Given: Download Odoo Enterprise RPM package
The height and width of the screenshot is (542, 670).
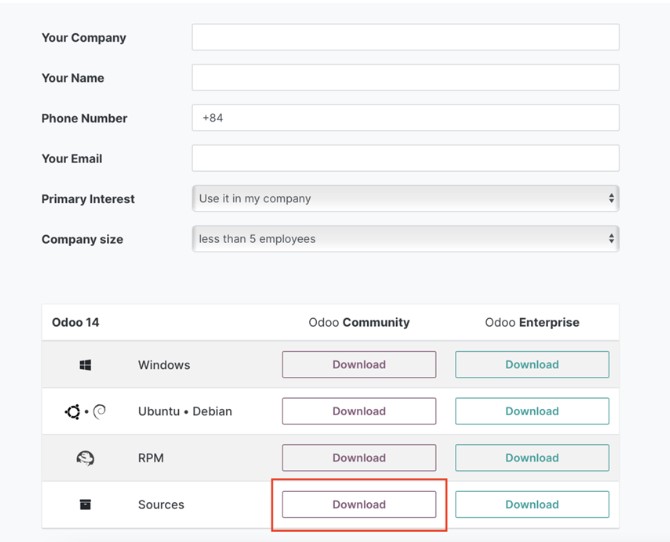Looking at the screenshot, I should click(x=532, y=458).
